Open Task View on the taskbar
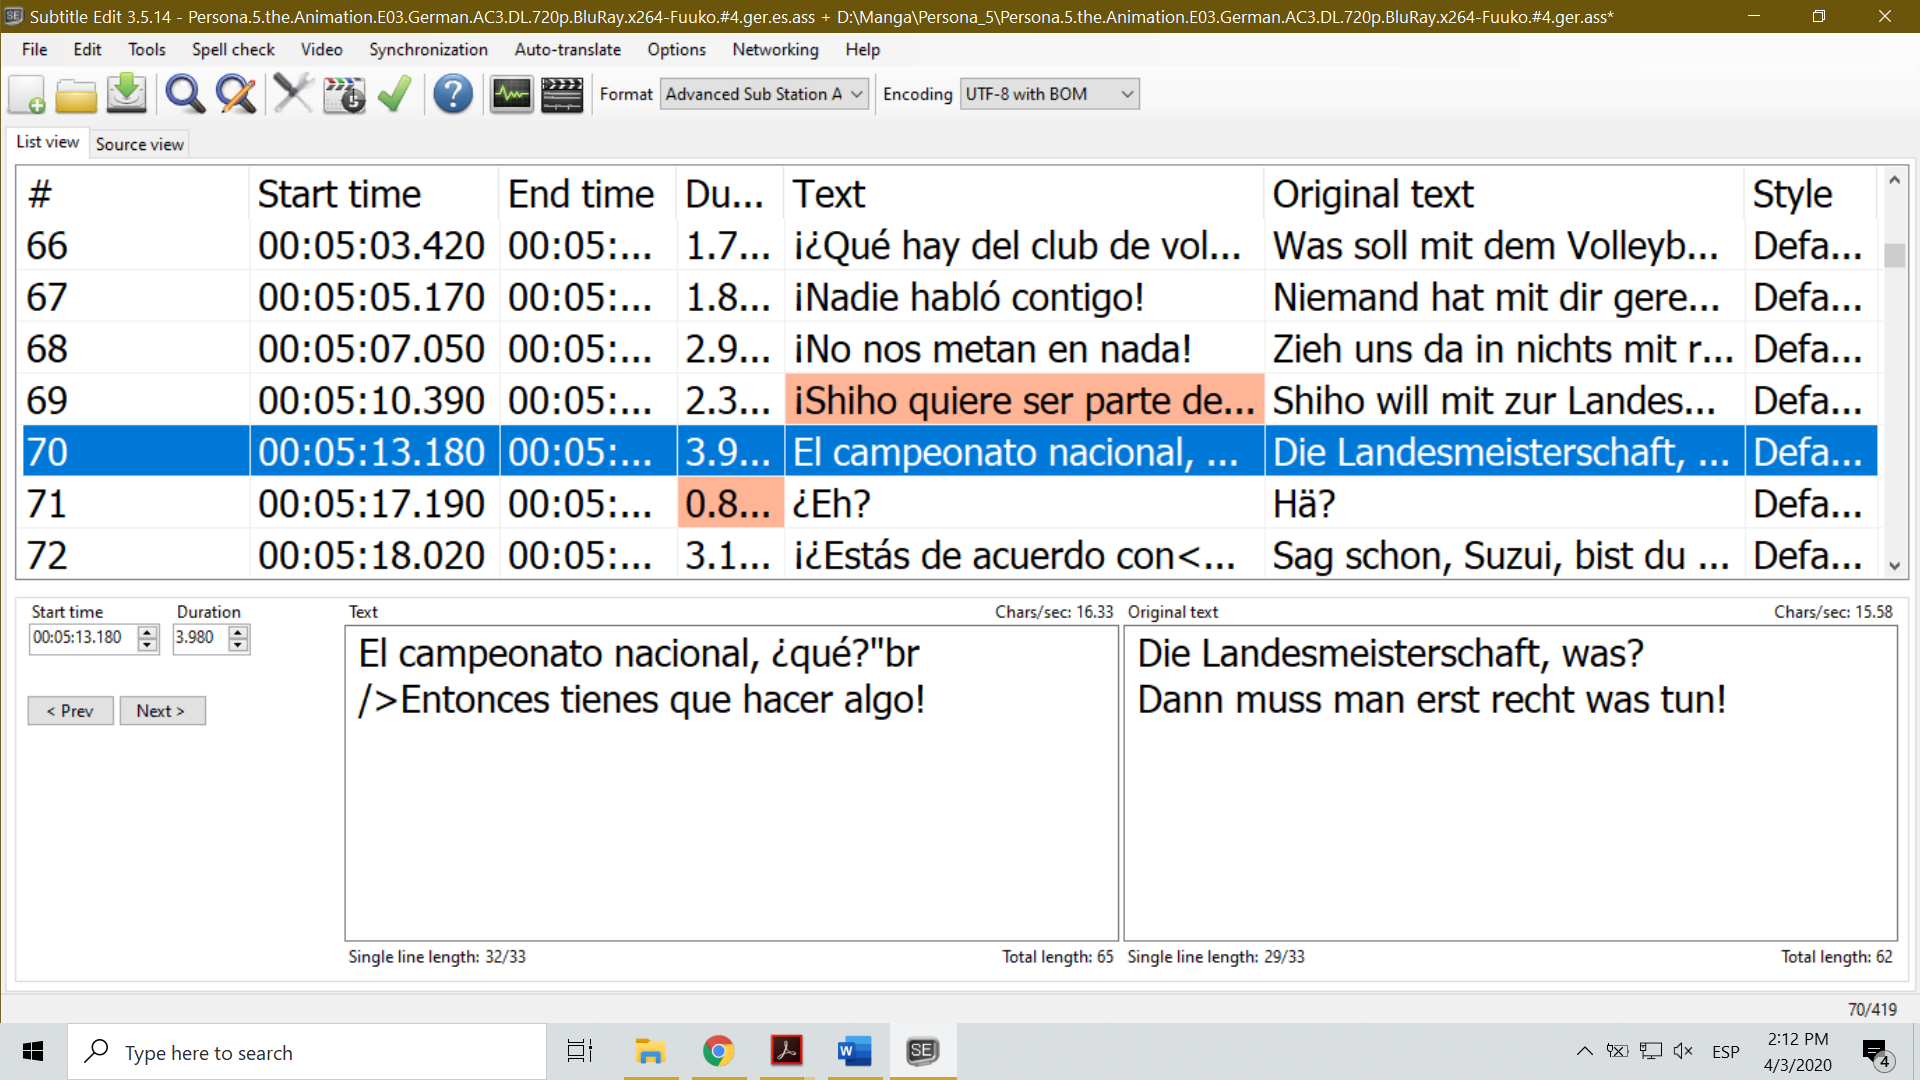Viewport: 1920px width, 1080px height. point(580,1052)
